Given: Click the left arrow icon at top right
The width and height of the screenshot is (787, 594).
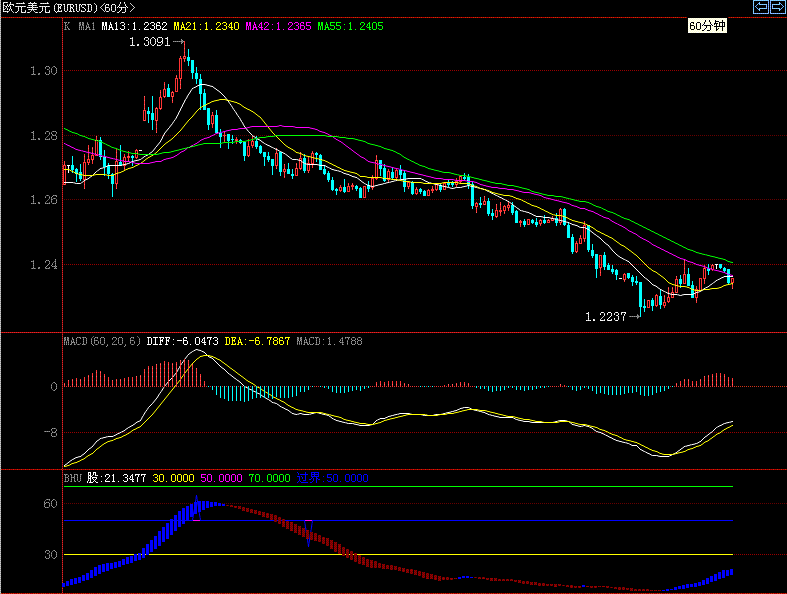Looking at the screenshot, I should coord(759,7).
